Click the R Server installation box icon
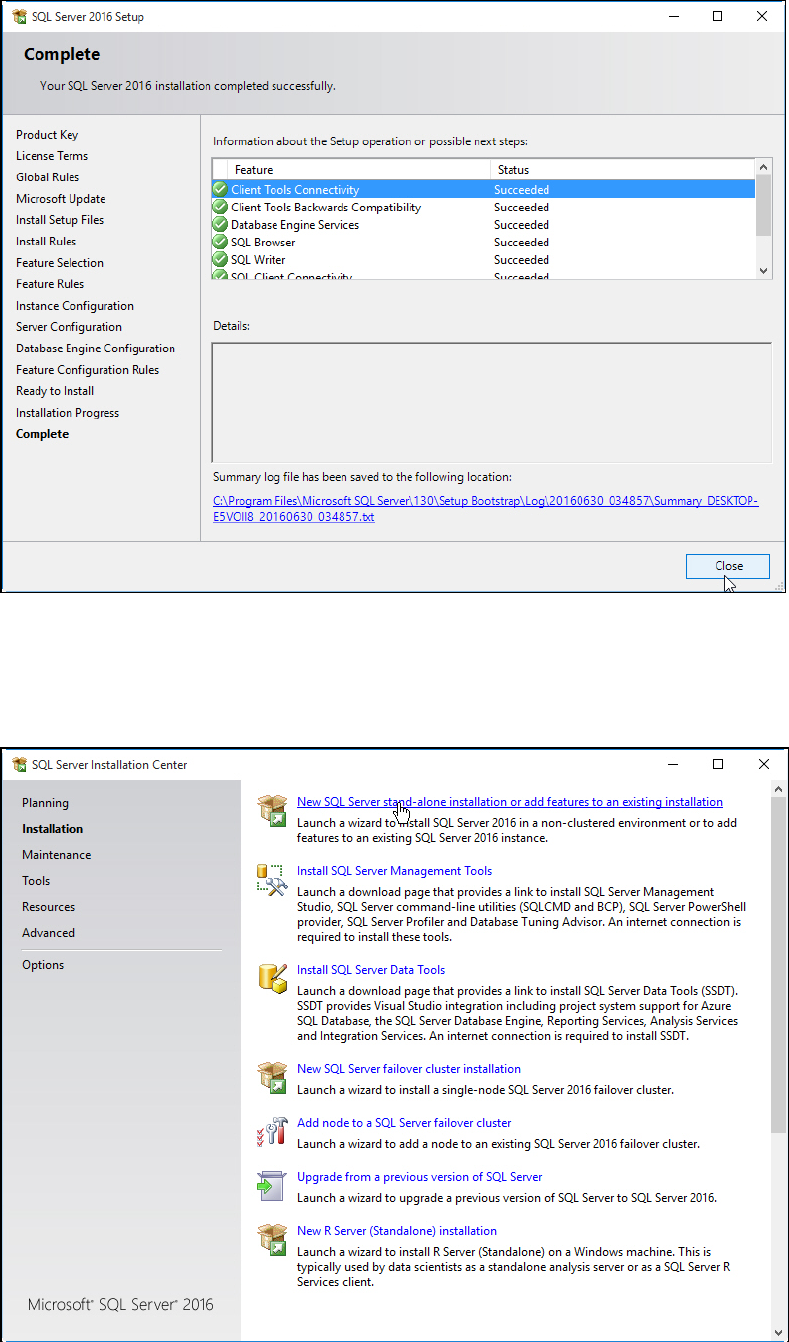The height and width of the screenshot is (1342, 789). [272, 1239]
